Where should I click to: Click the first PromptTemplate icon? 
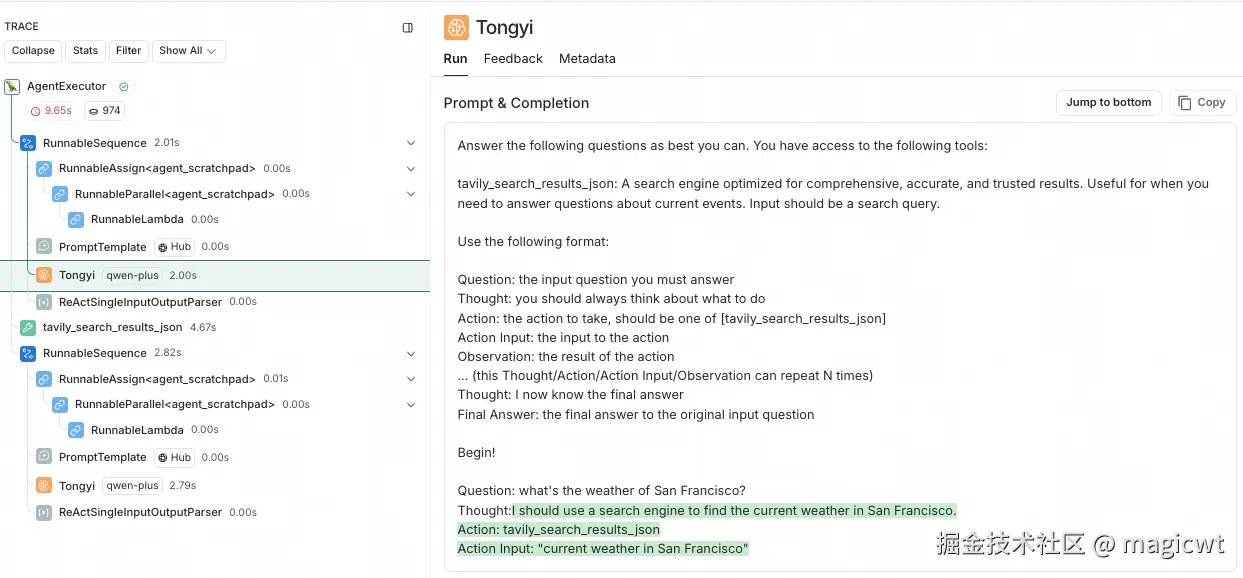point(44,246)
